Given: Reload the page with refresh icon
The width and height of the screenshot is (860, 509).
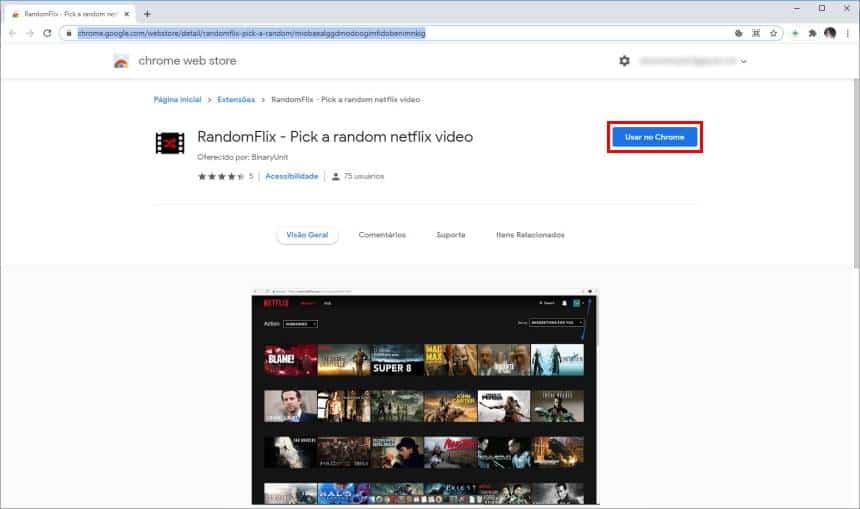Looking at the screenshot, I should tap(47, 33).
